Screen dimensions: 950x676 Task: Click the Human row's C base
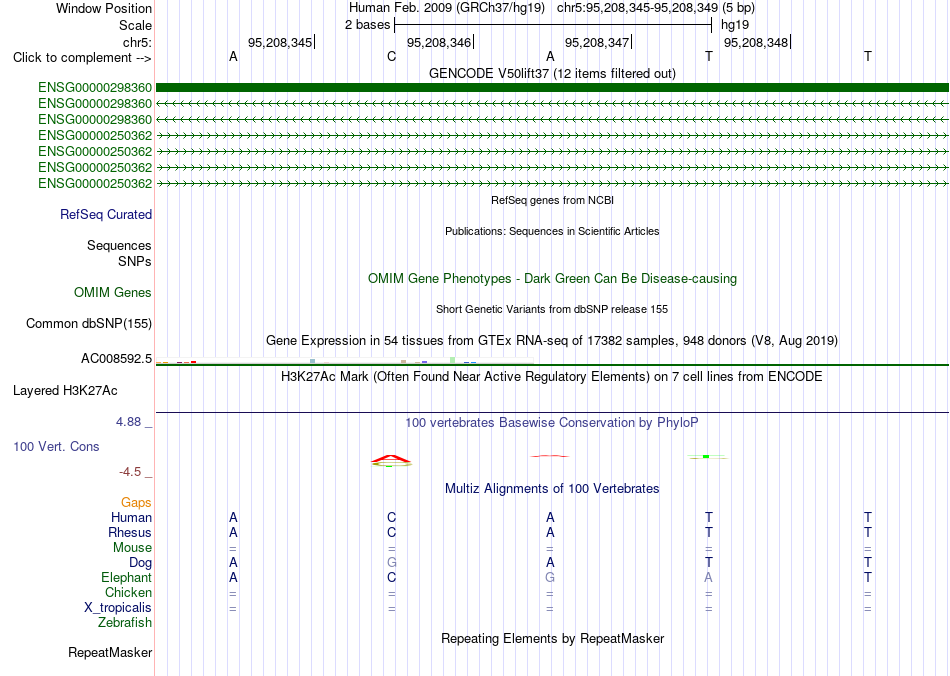point(391,518)
